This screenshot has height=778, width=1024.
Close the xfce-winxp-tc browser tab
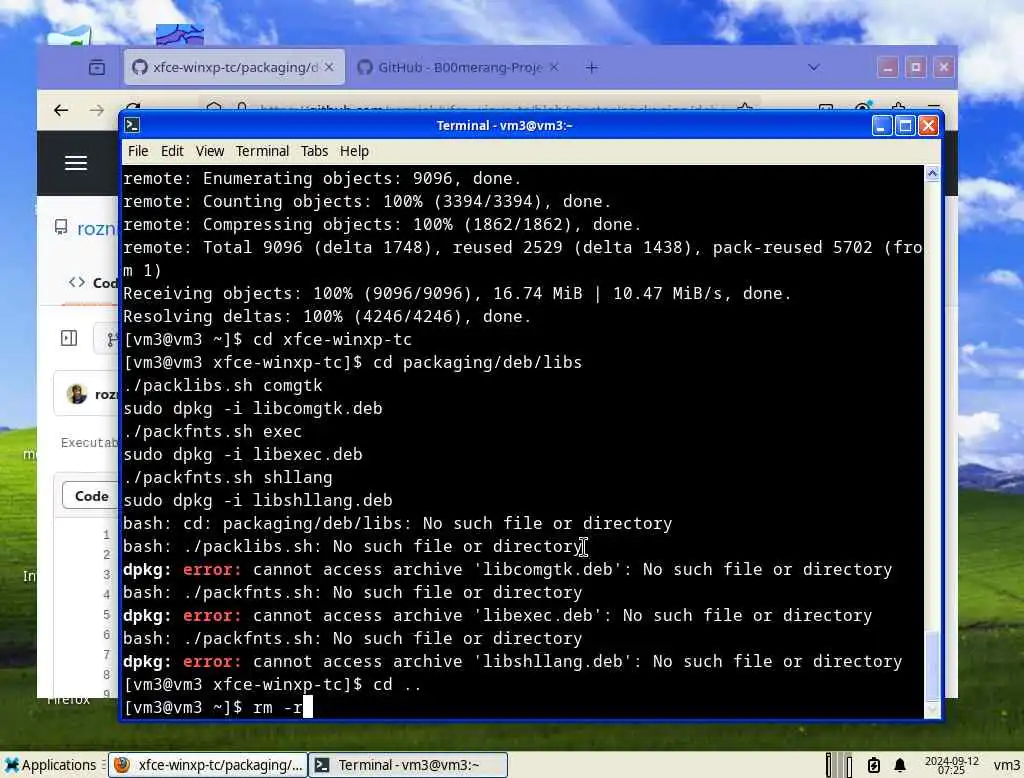coord(329,67)
